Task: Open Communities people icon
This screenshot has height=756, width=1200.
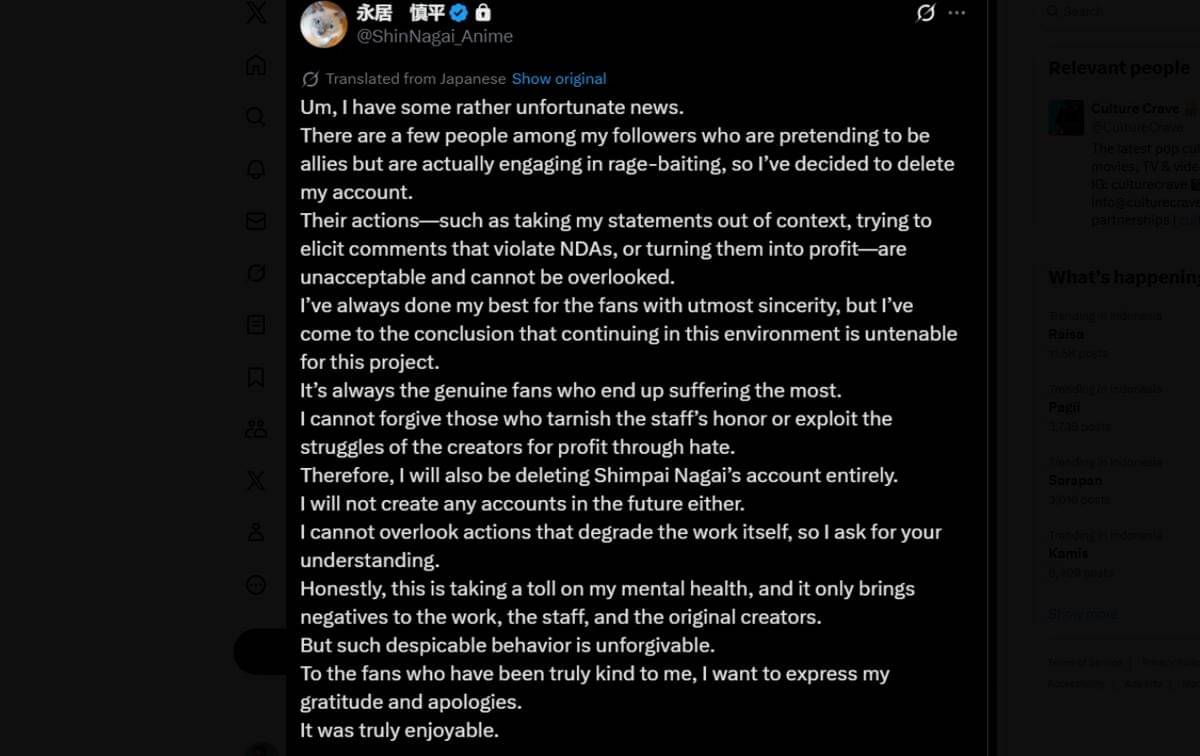Action: click(x=256, y=429)
